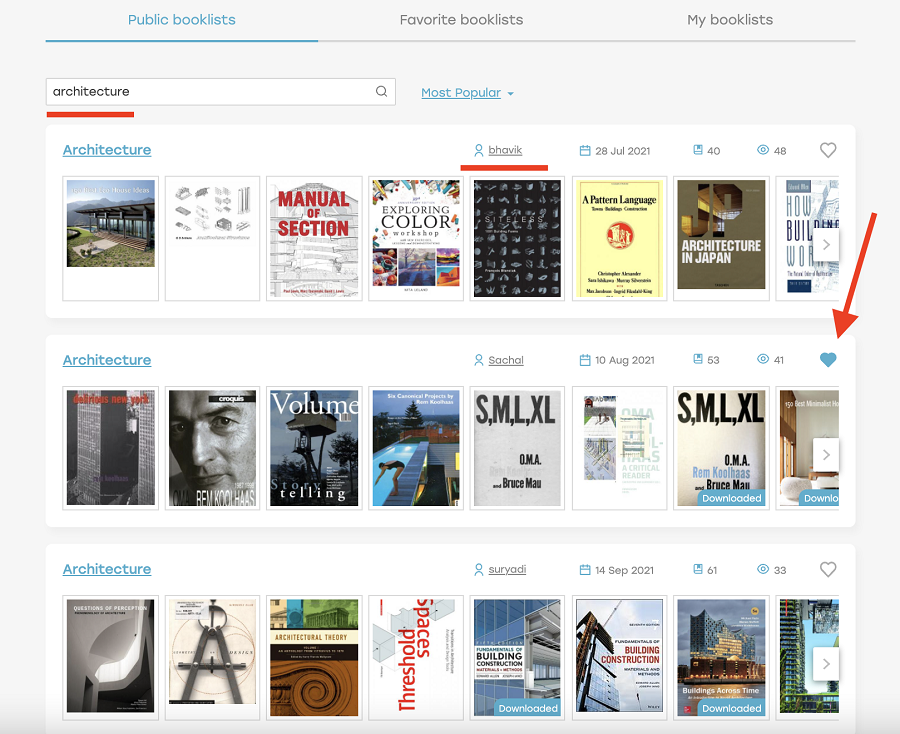Click the book count icon showing 40
This screenshot has height=734, width=900.
coord(698,150)
